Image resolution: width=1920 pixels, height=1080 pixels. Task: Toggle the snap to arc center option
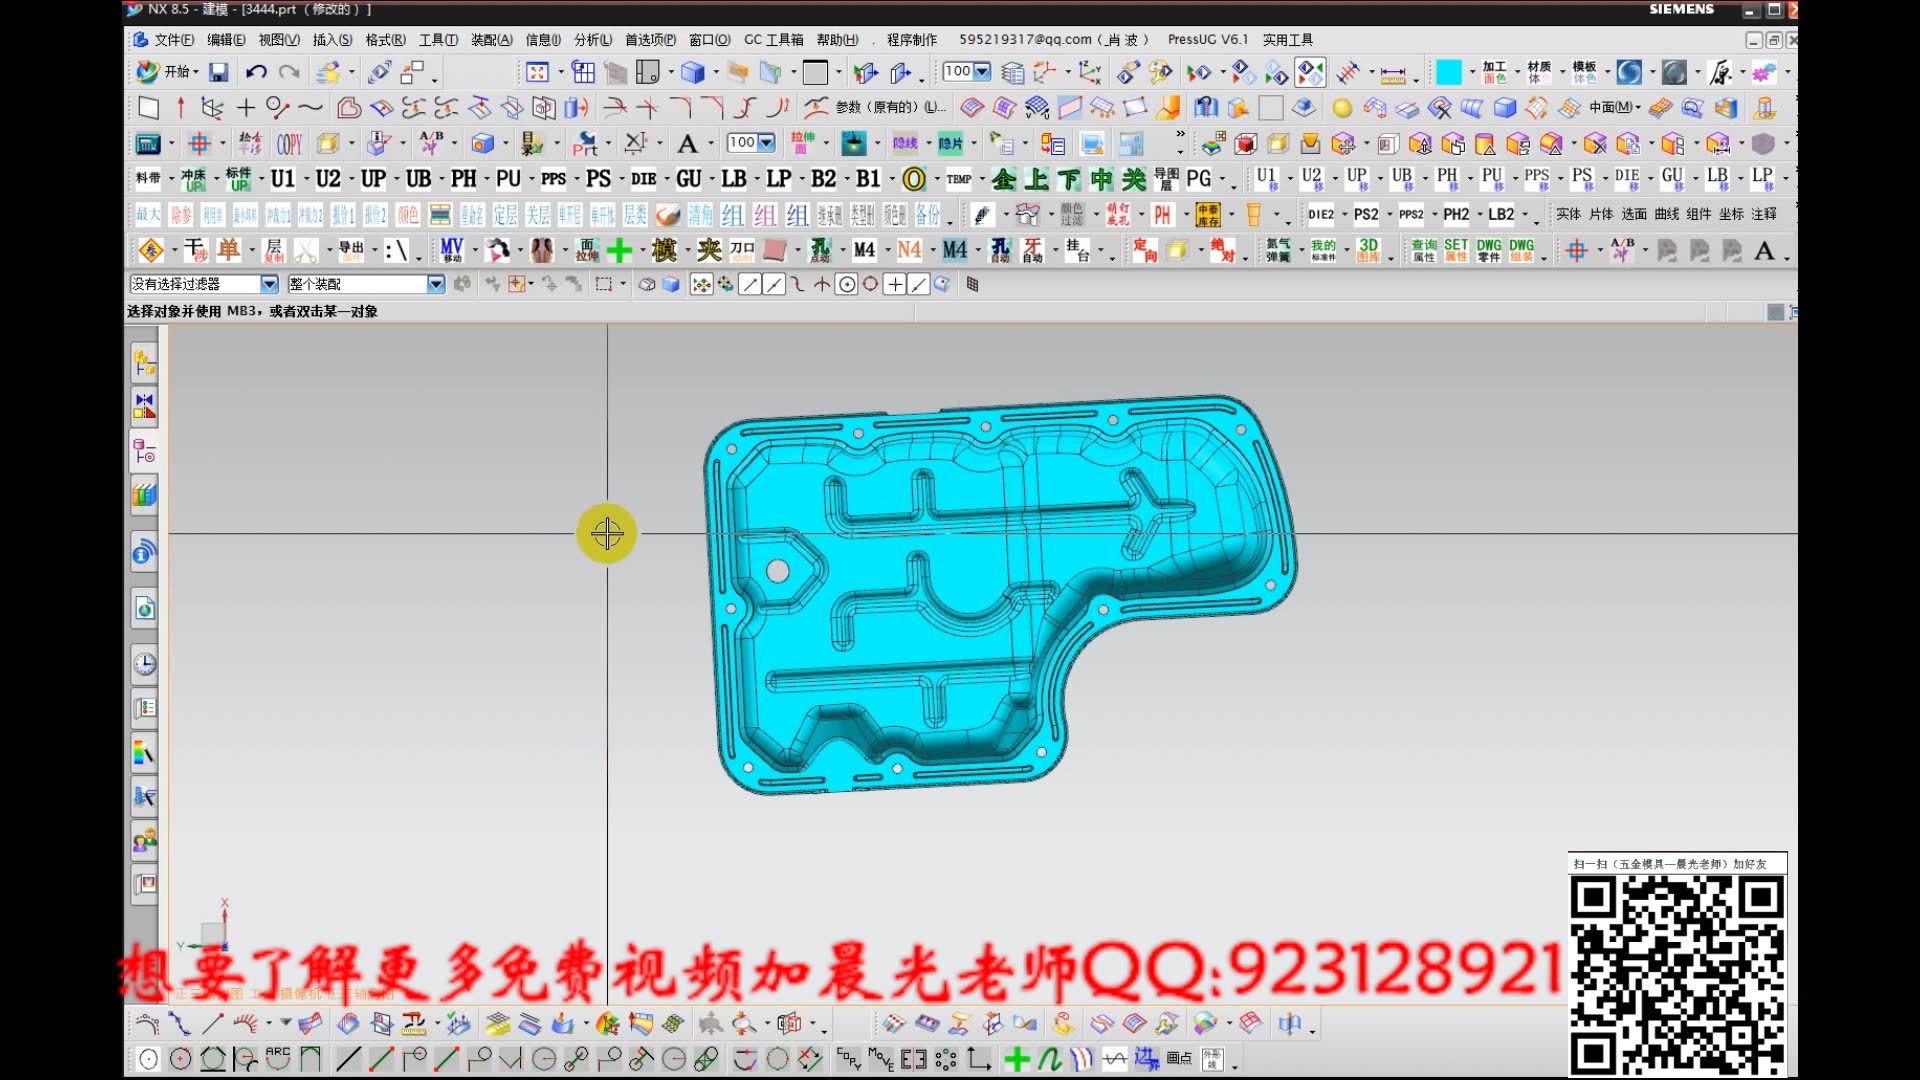point(846,285)
